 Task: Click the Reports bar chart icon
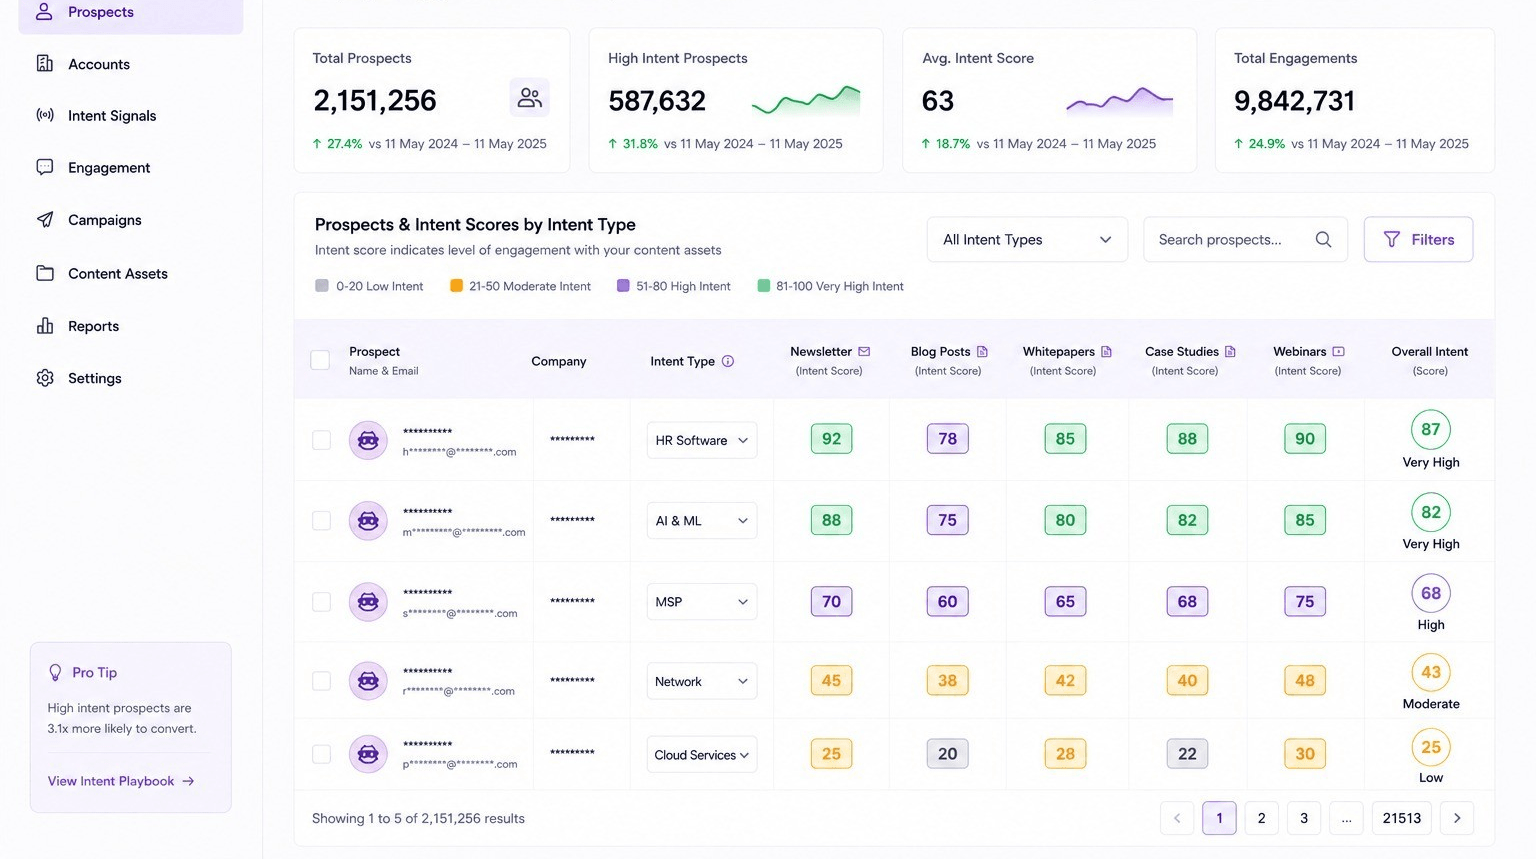tap(45, 326)
